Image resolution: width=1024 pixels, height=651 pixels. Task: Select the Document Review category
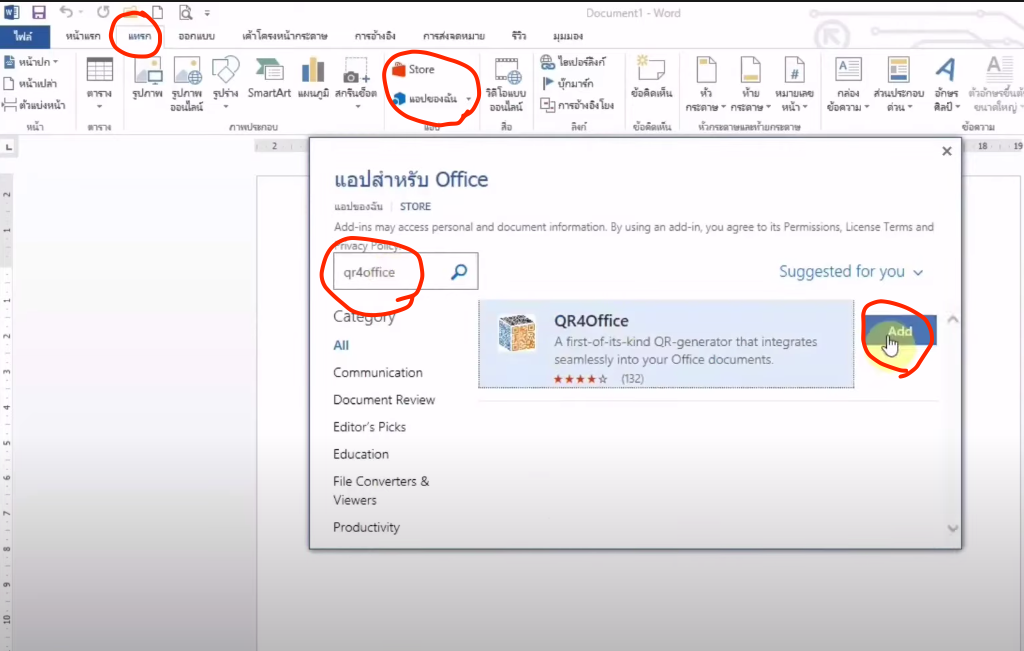[384, 400]
